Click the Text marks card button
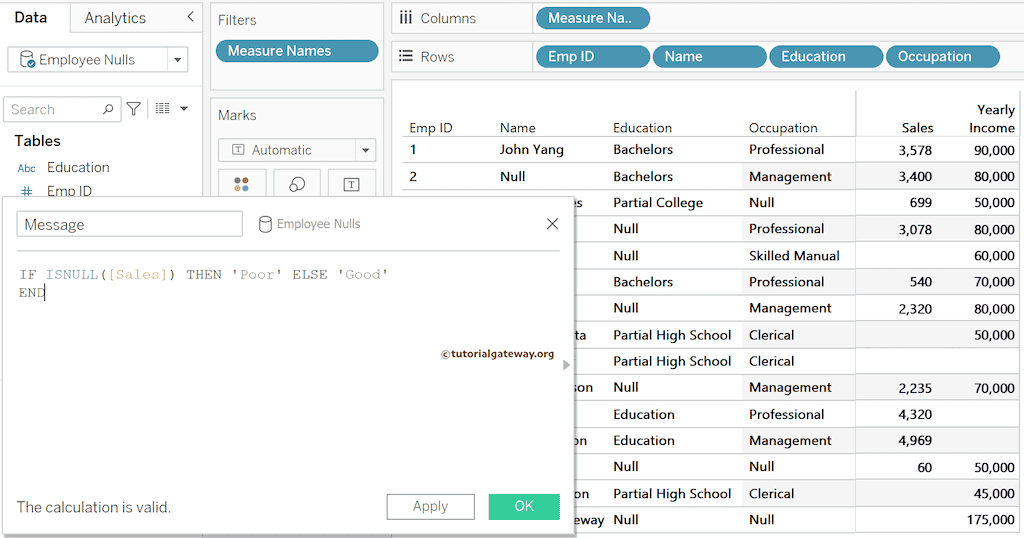 click(x=351, y=184)
